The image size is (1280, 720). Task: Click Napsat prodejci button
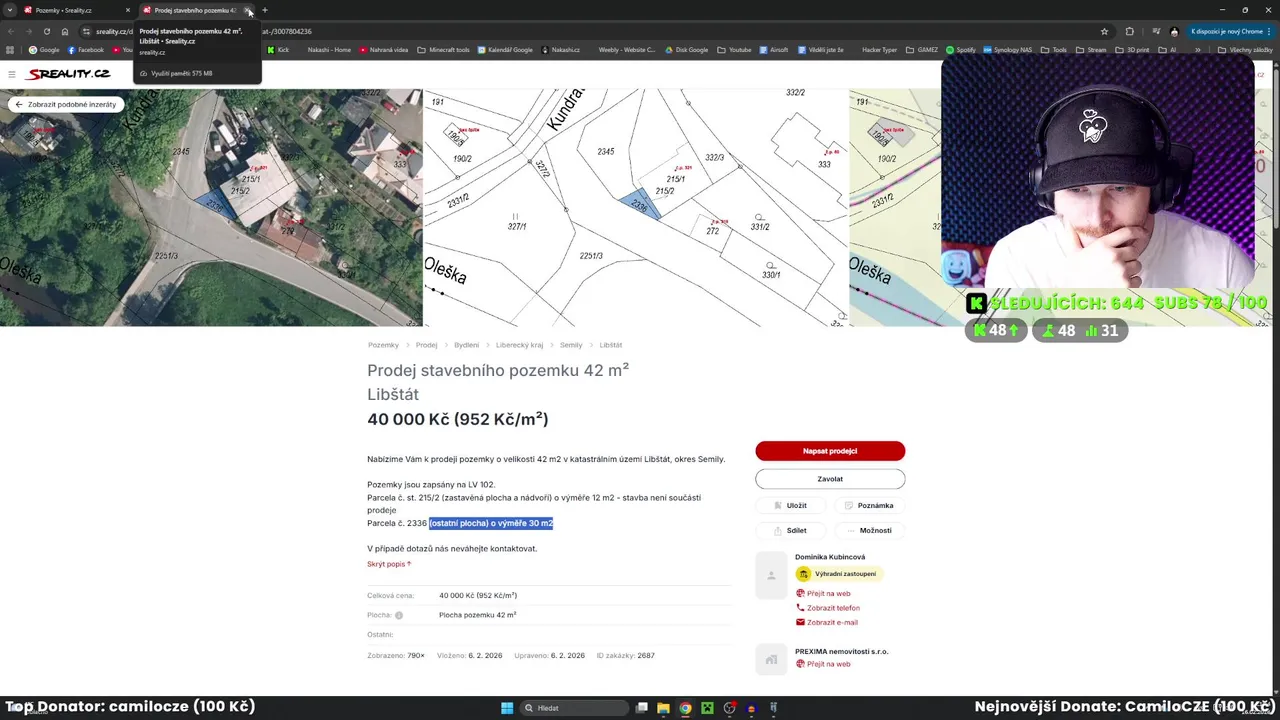(x=830, y=451)
